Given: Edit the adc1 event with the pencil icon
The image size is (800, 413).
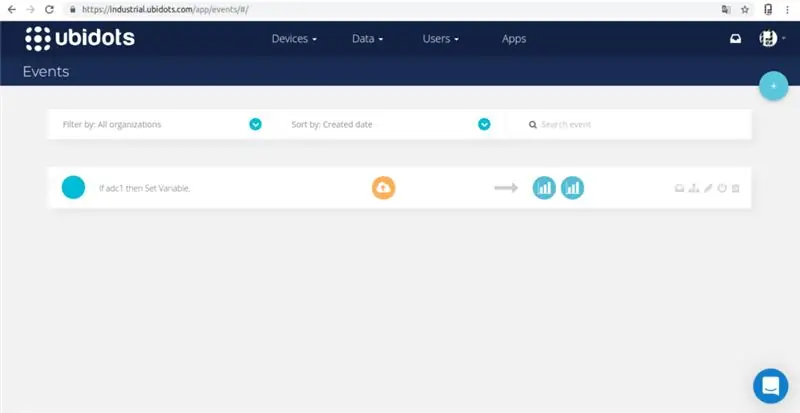Looking at the screenshot, I should (x=708, y=188).
